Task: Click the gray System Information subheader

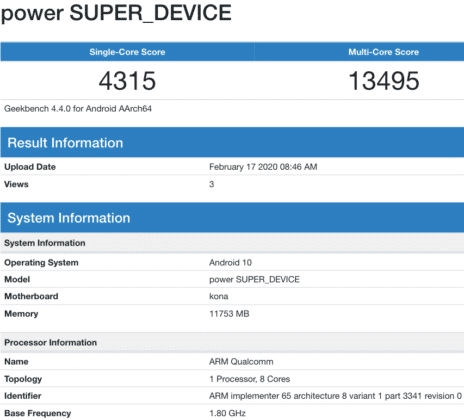Action: [232, 243]
